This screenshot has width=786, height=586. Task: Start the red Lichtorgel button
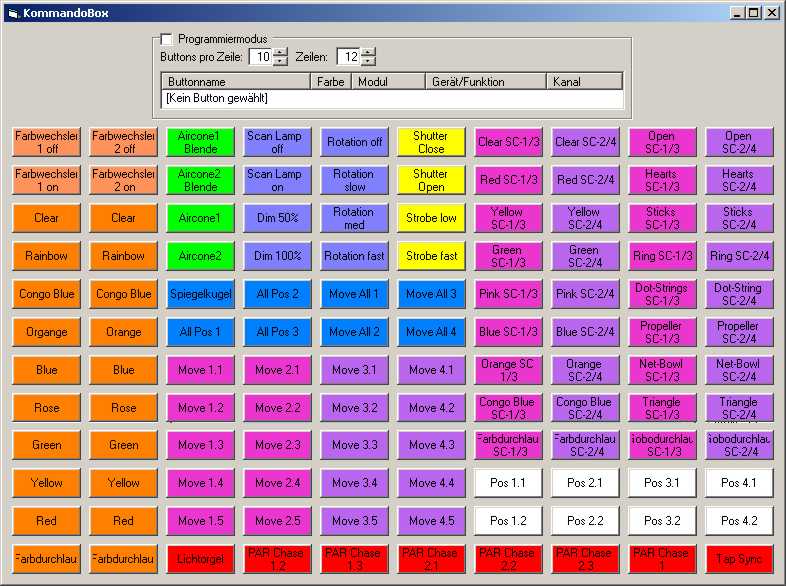(x=200, y=559)
